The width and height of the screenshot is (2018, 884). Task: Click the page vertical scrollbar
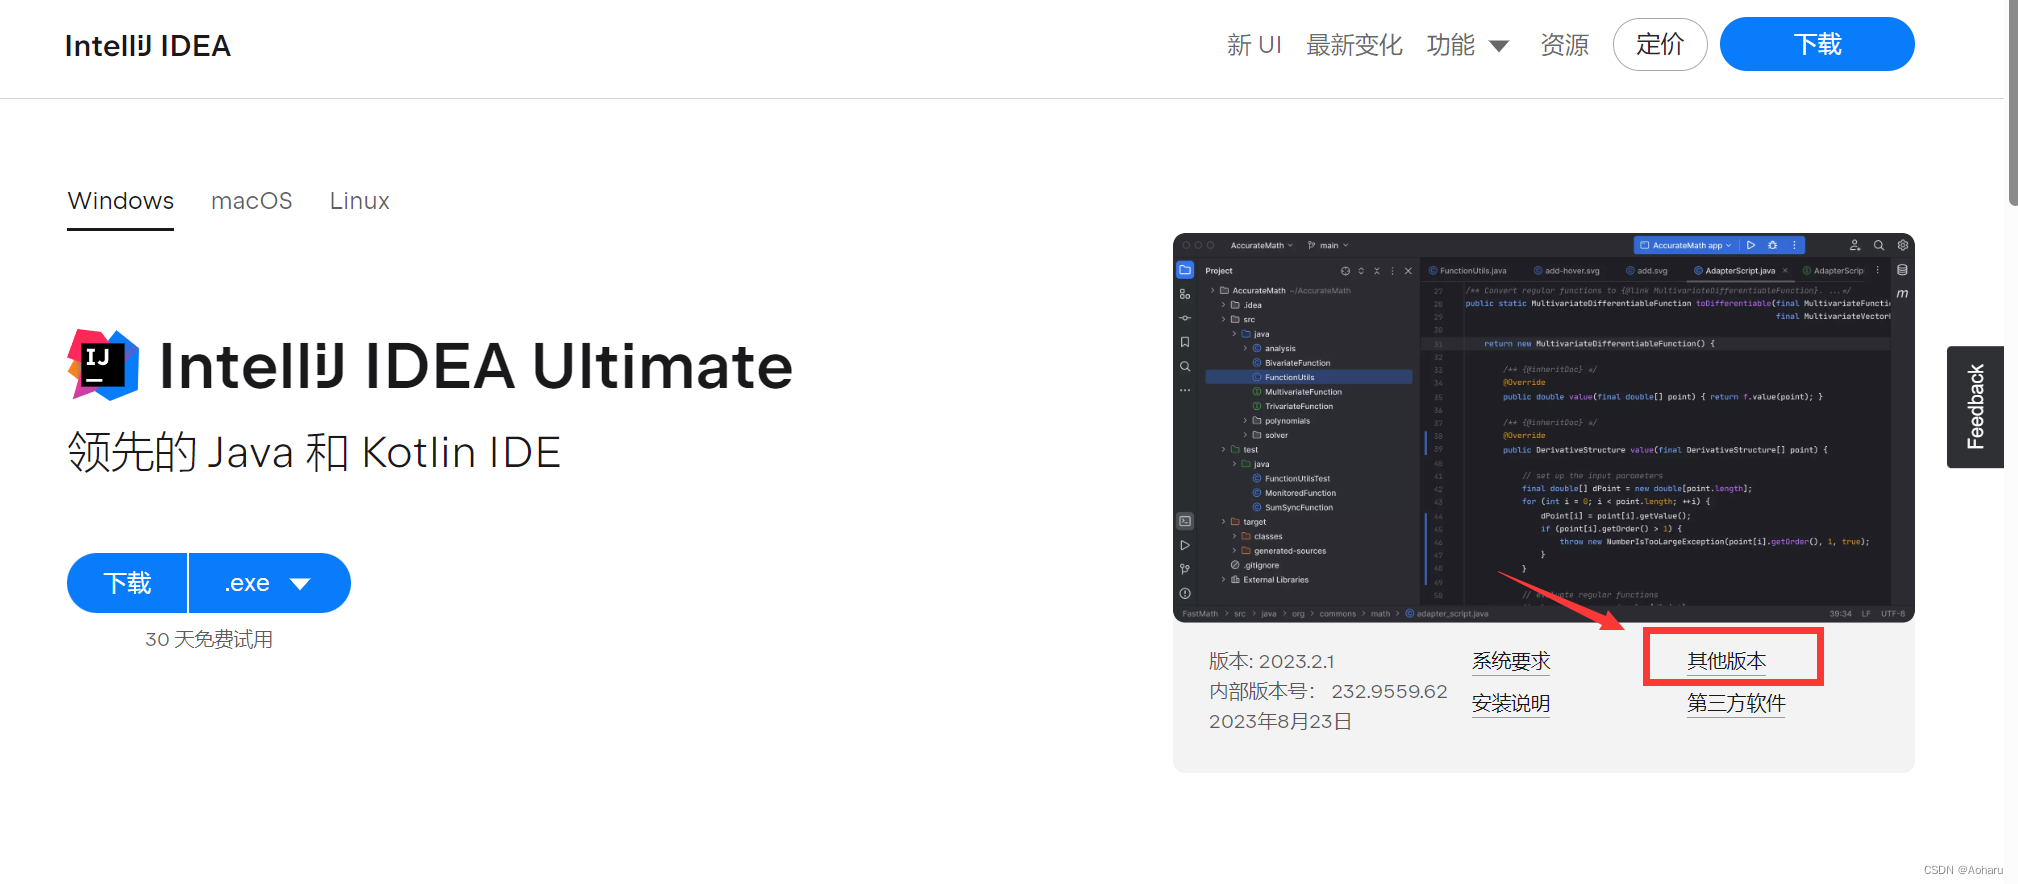[x=2013, y=102]
